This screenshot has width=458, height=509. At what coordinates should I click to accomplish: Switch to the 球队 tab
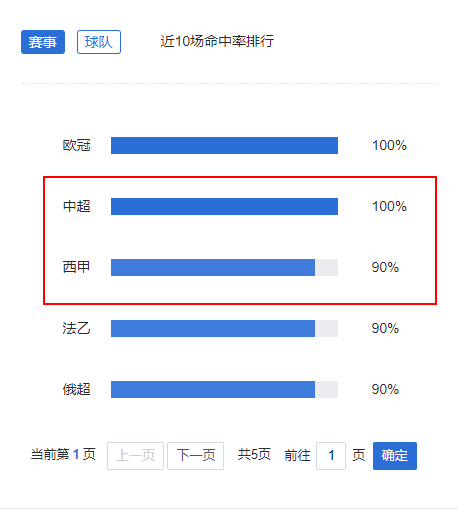coord(99,42)
